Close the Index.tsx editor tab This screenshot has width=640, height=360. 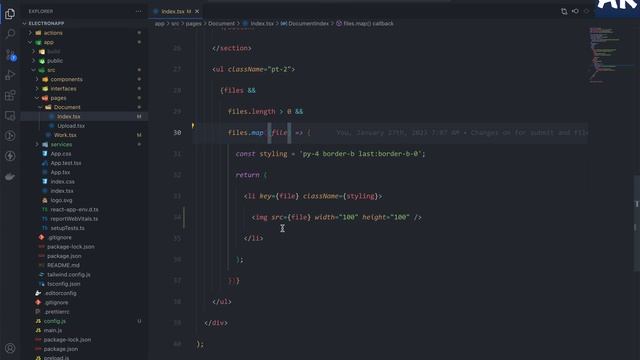197,11
